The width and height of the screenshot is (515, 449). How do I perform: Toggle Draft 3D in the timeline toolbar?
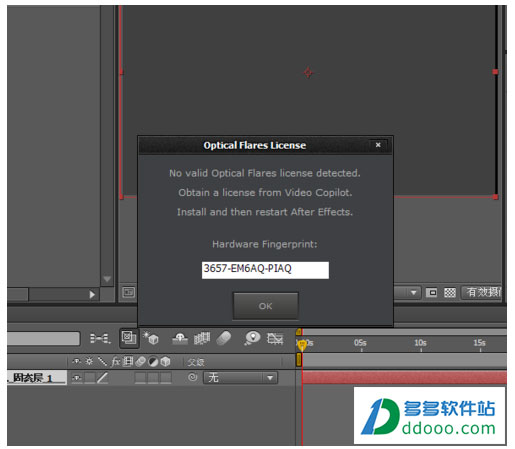click(150, 338)
